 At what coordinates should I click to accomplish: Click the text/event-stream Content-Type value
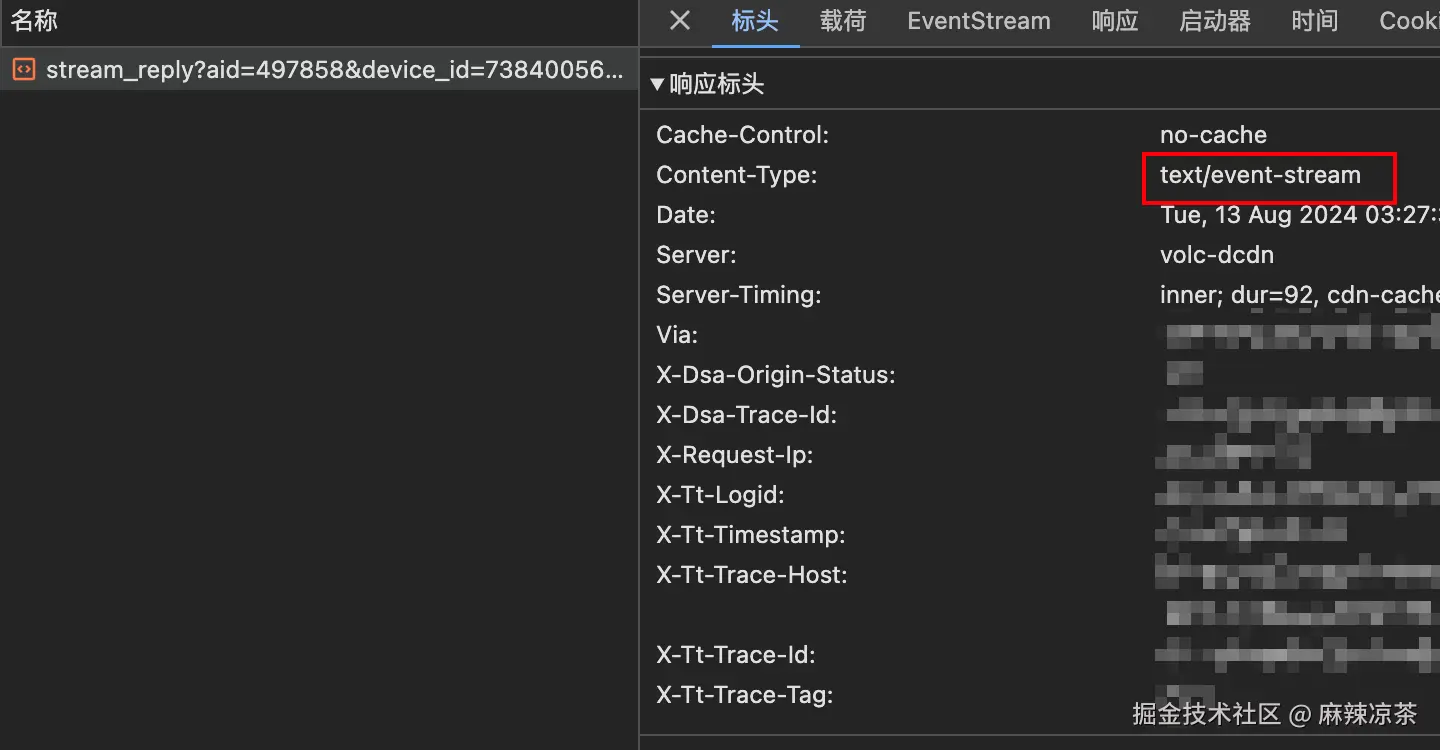click(1260, 175)
